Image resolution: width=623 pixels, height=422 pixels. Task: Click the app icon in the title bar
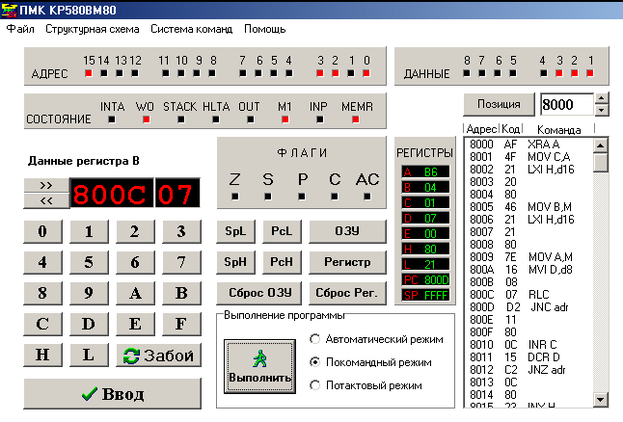coord(11,9)
